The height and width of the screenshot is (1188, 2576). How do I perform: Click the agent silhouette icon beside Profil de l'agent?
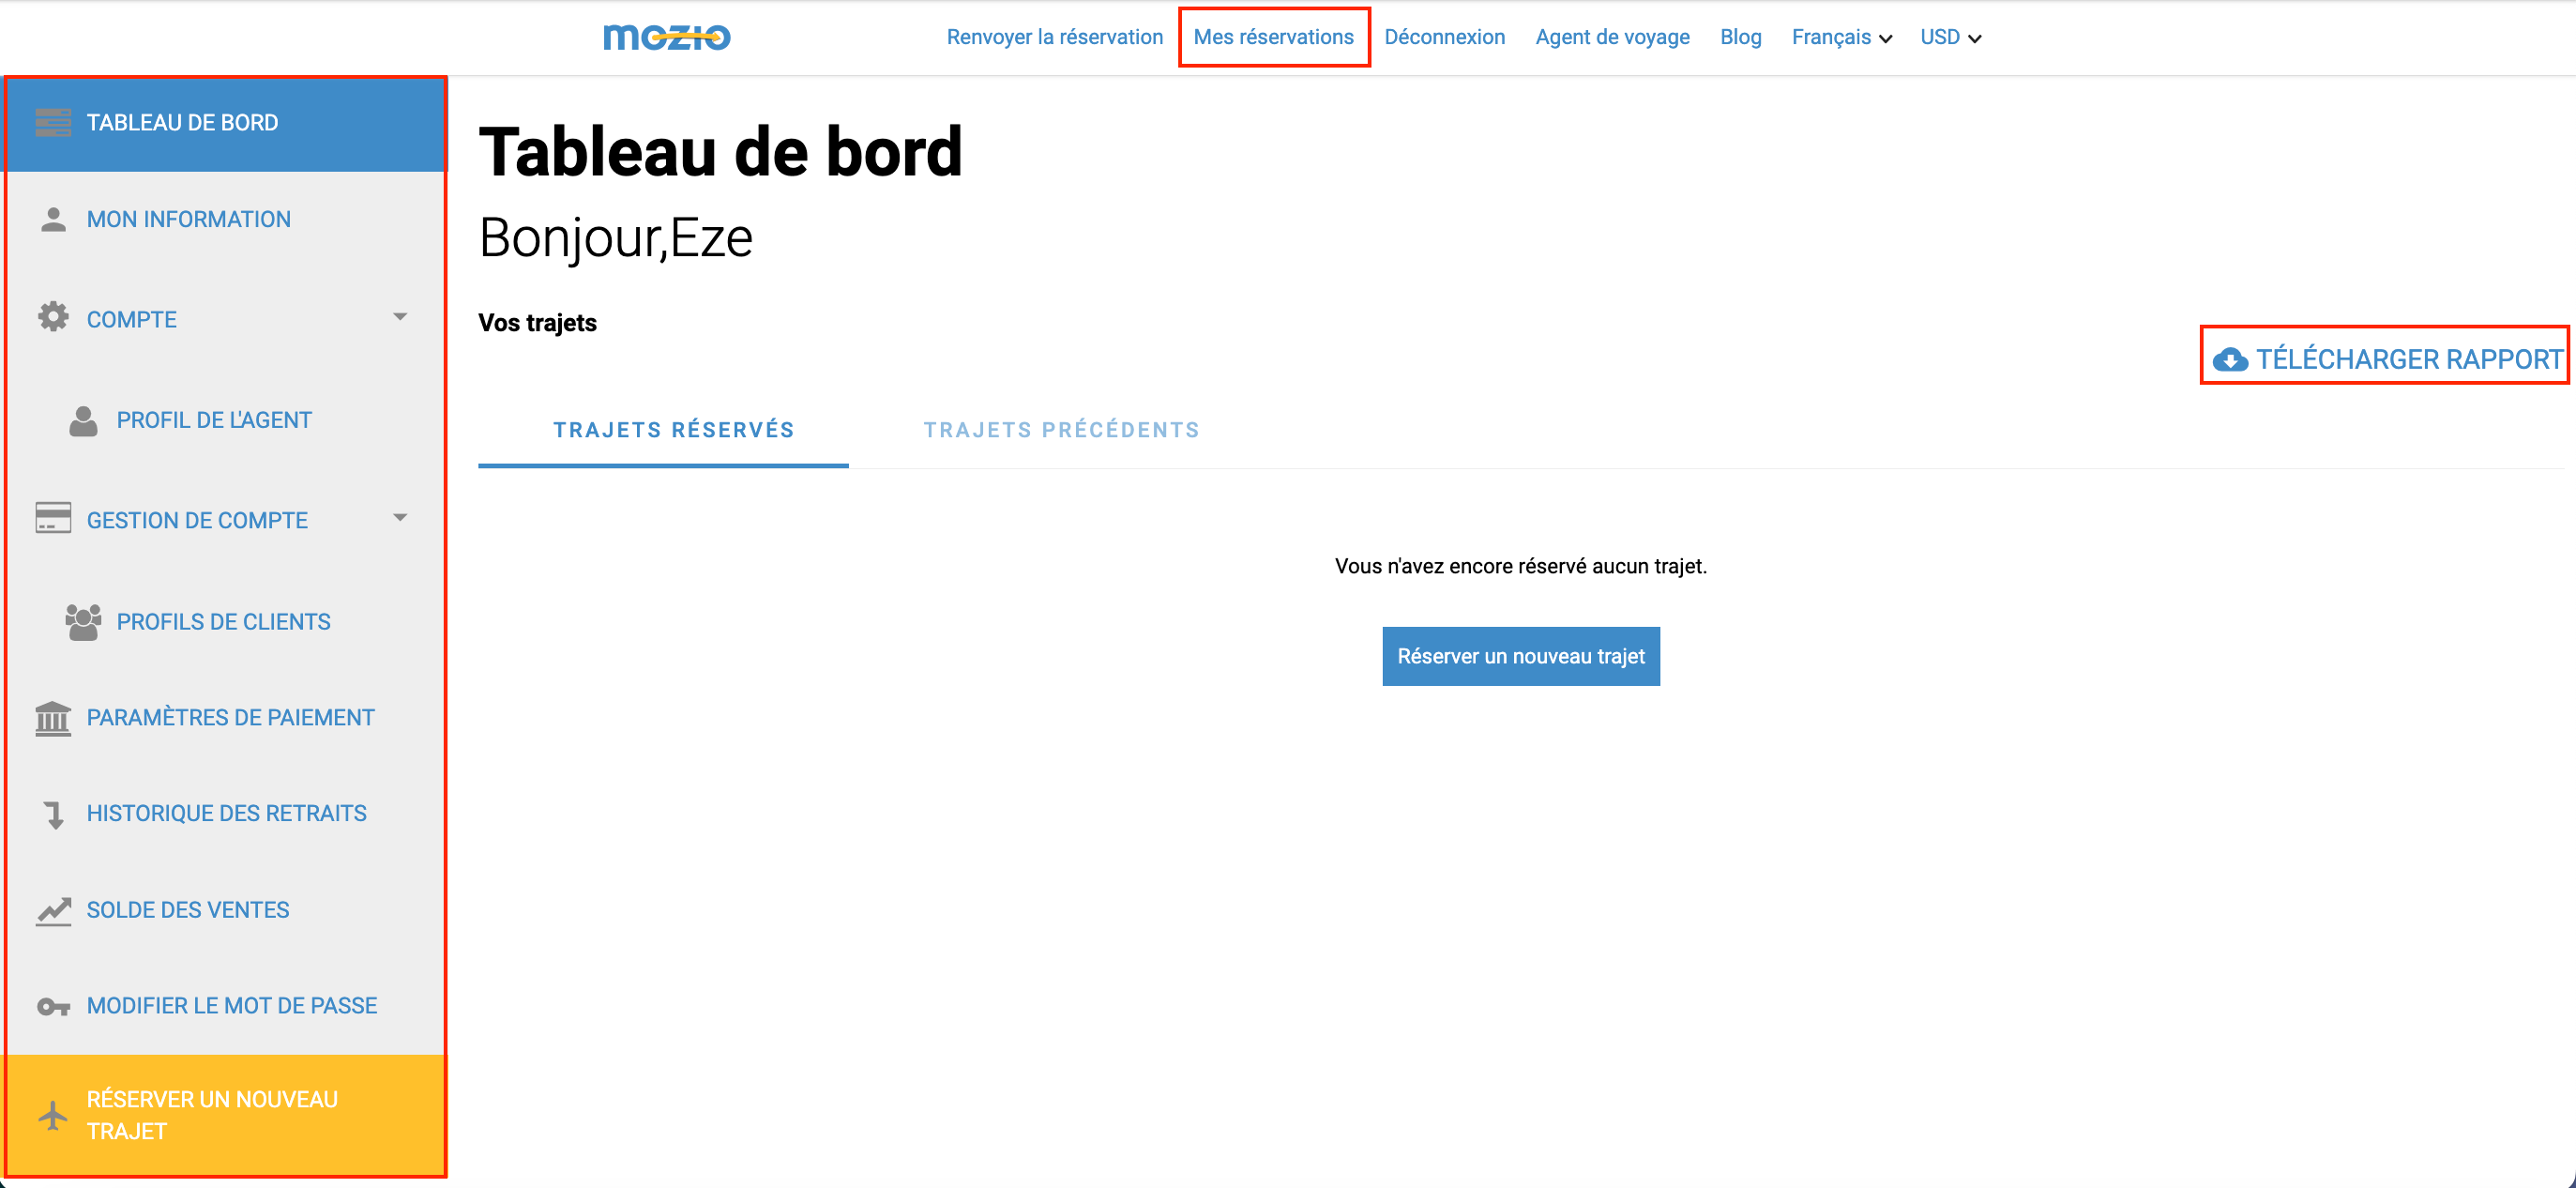point(83,421)
